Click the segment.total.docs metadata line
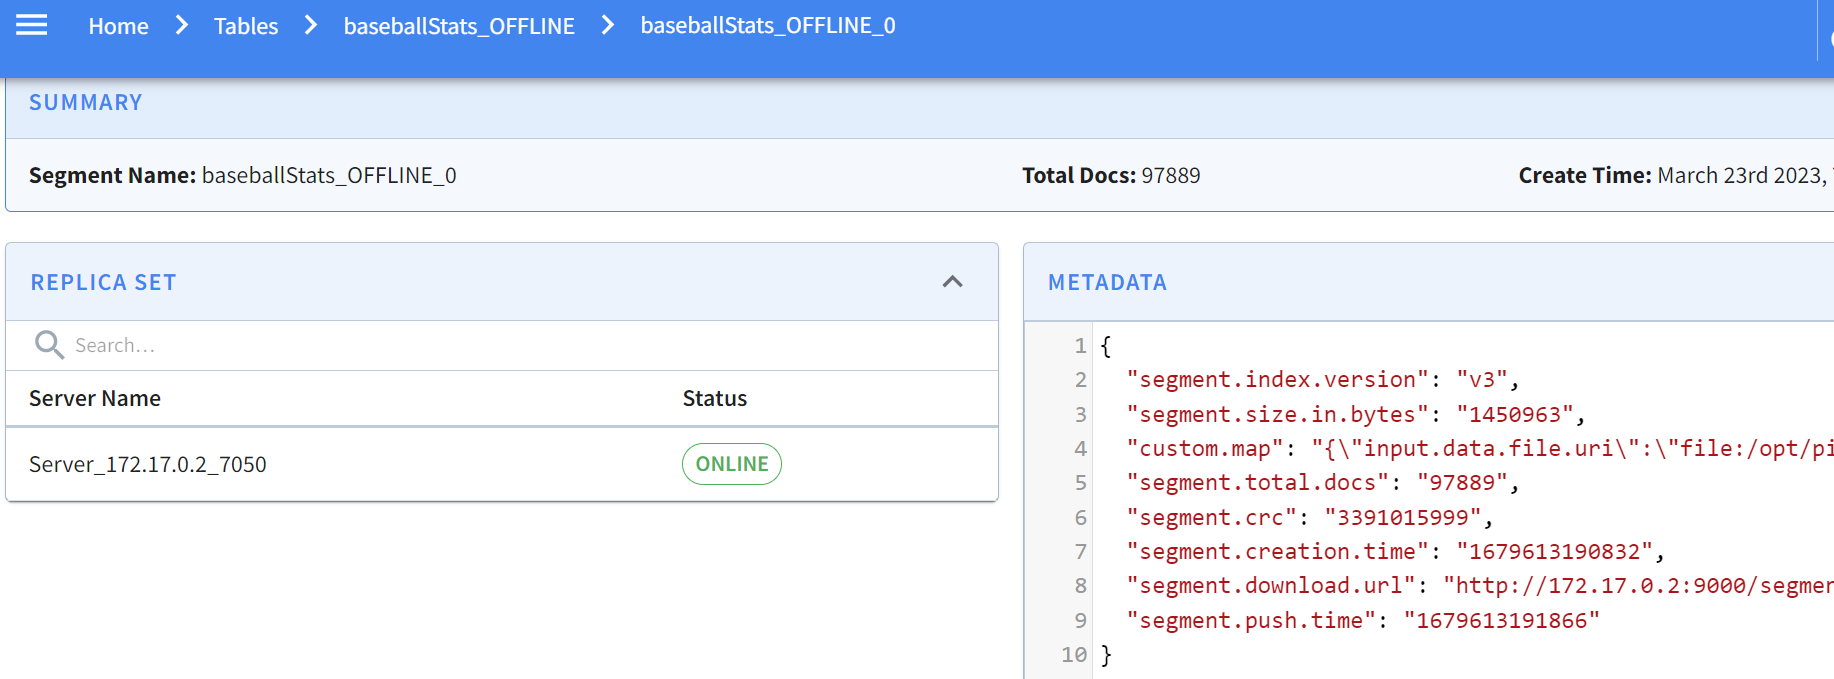 pyautogui.click(x=1323, y=483)
